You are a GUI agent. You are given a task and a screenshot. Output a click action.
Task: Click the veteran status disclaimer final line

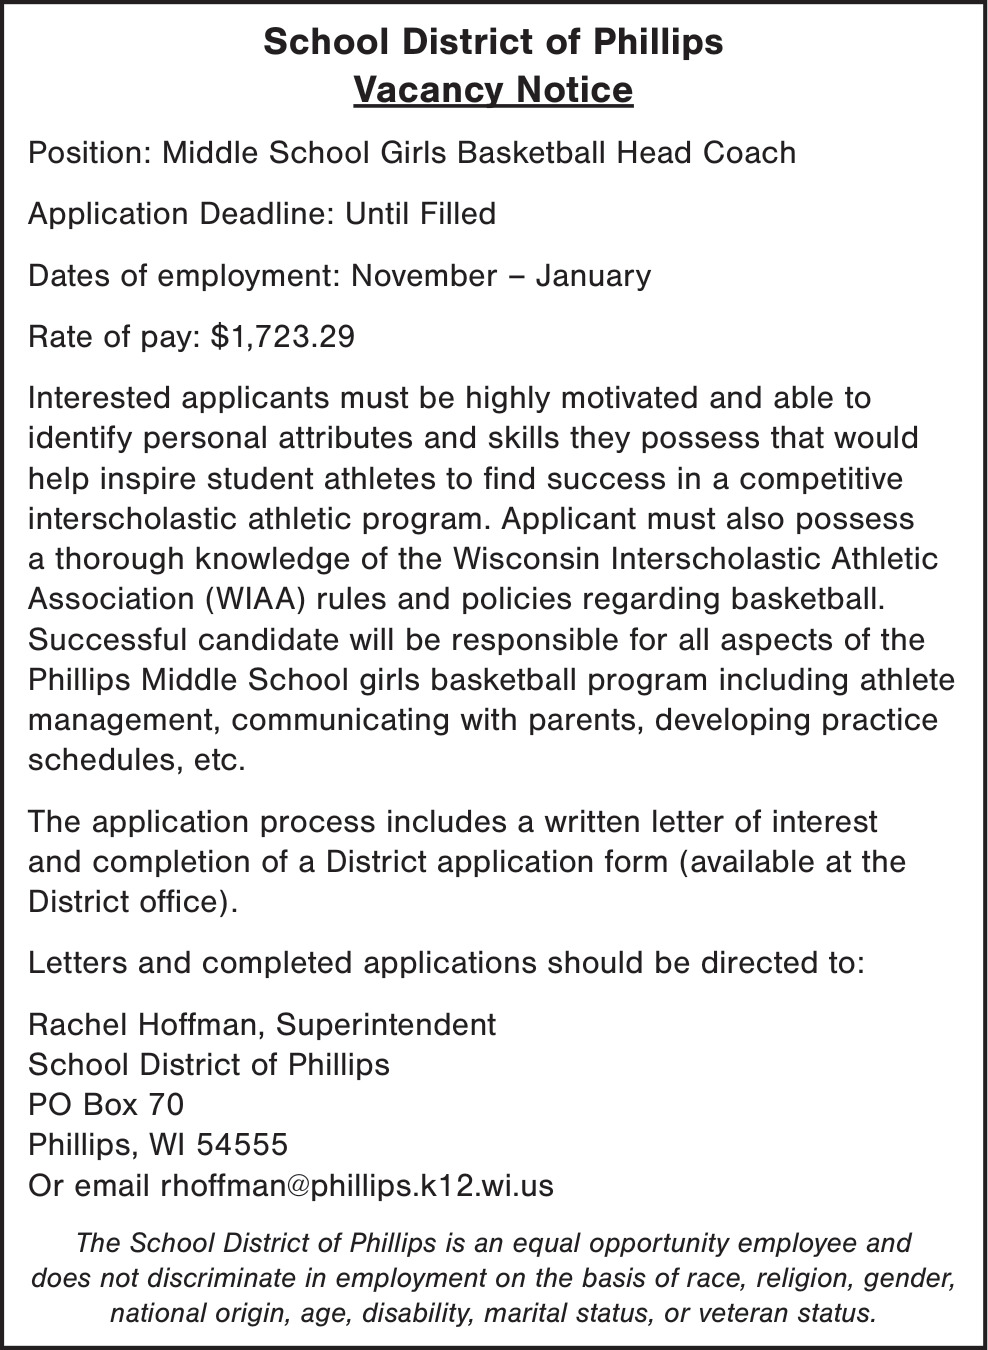click(493, 1313)
